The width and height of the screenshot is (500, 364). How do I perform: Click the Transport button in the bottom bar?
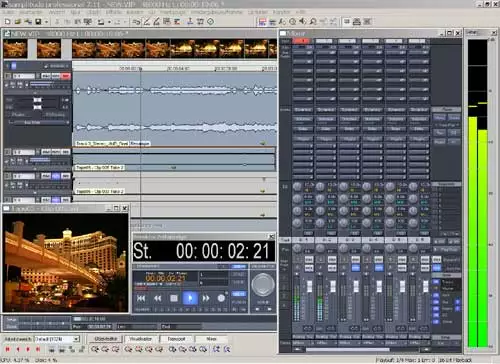176,339
